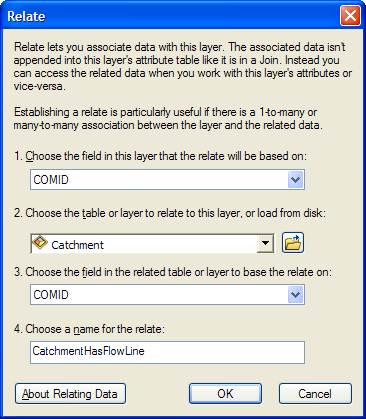
Task: Close the Relate dialog with the X
Action: 350,16
